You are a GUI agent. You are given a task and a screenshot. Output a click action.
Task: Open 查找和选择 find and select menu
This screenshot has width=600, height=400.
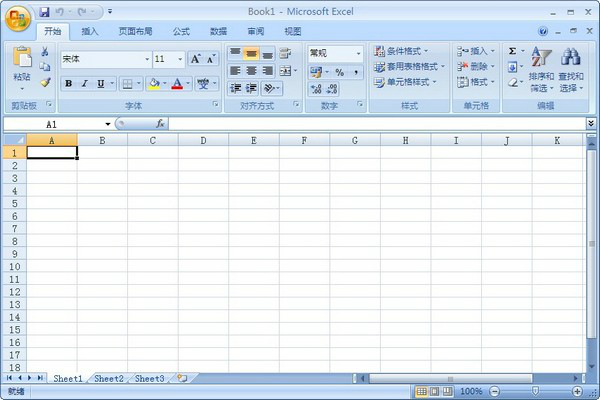point(571,69)
